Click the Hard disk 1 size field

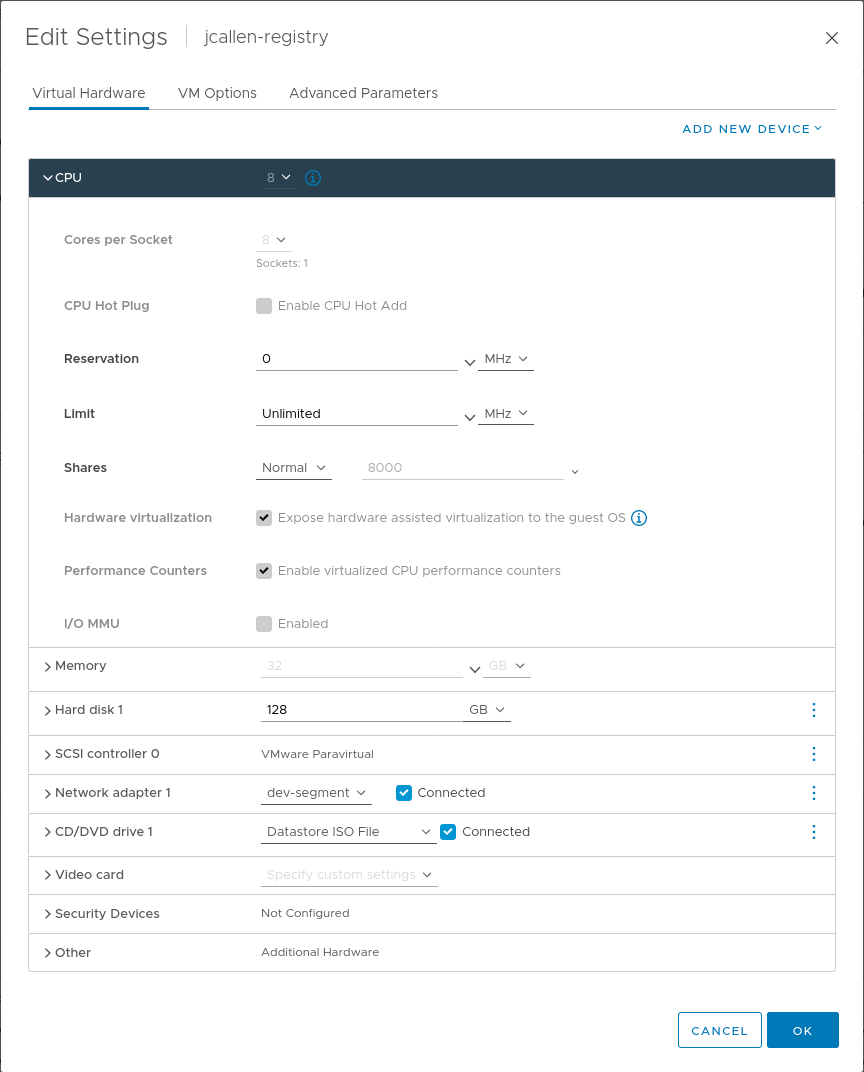[360, 710]
